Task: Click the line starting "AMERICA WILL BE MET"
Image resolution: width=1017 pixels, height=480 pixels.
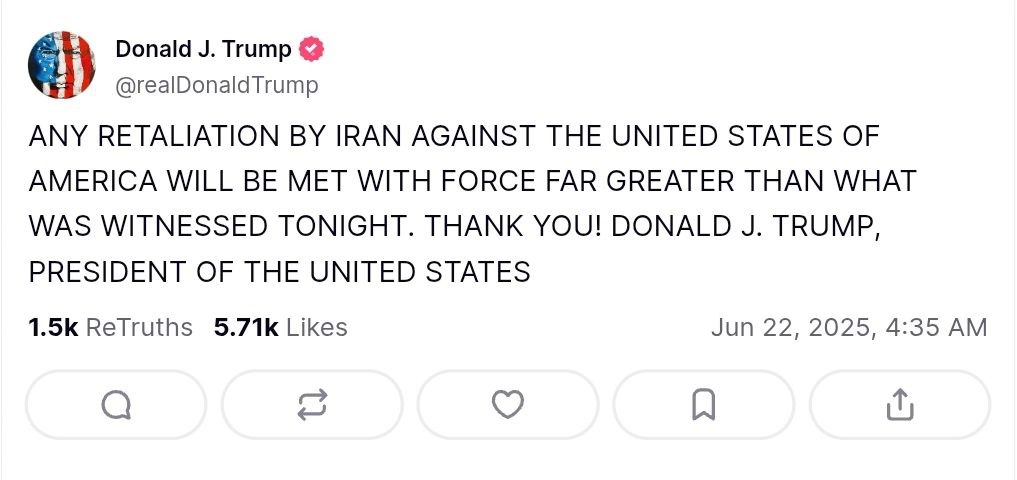Action: [472, 181]
